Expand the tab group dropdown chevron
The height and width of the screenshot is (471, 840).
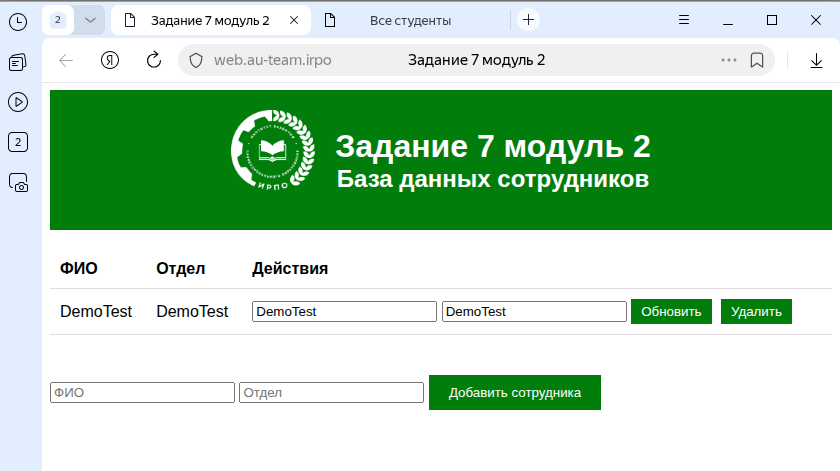coord(90,20)
